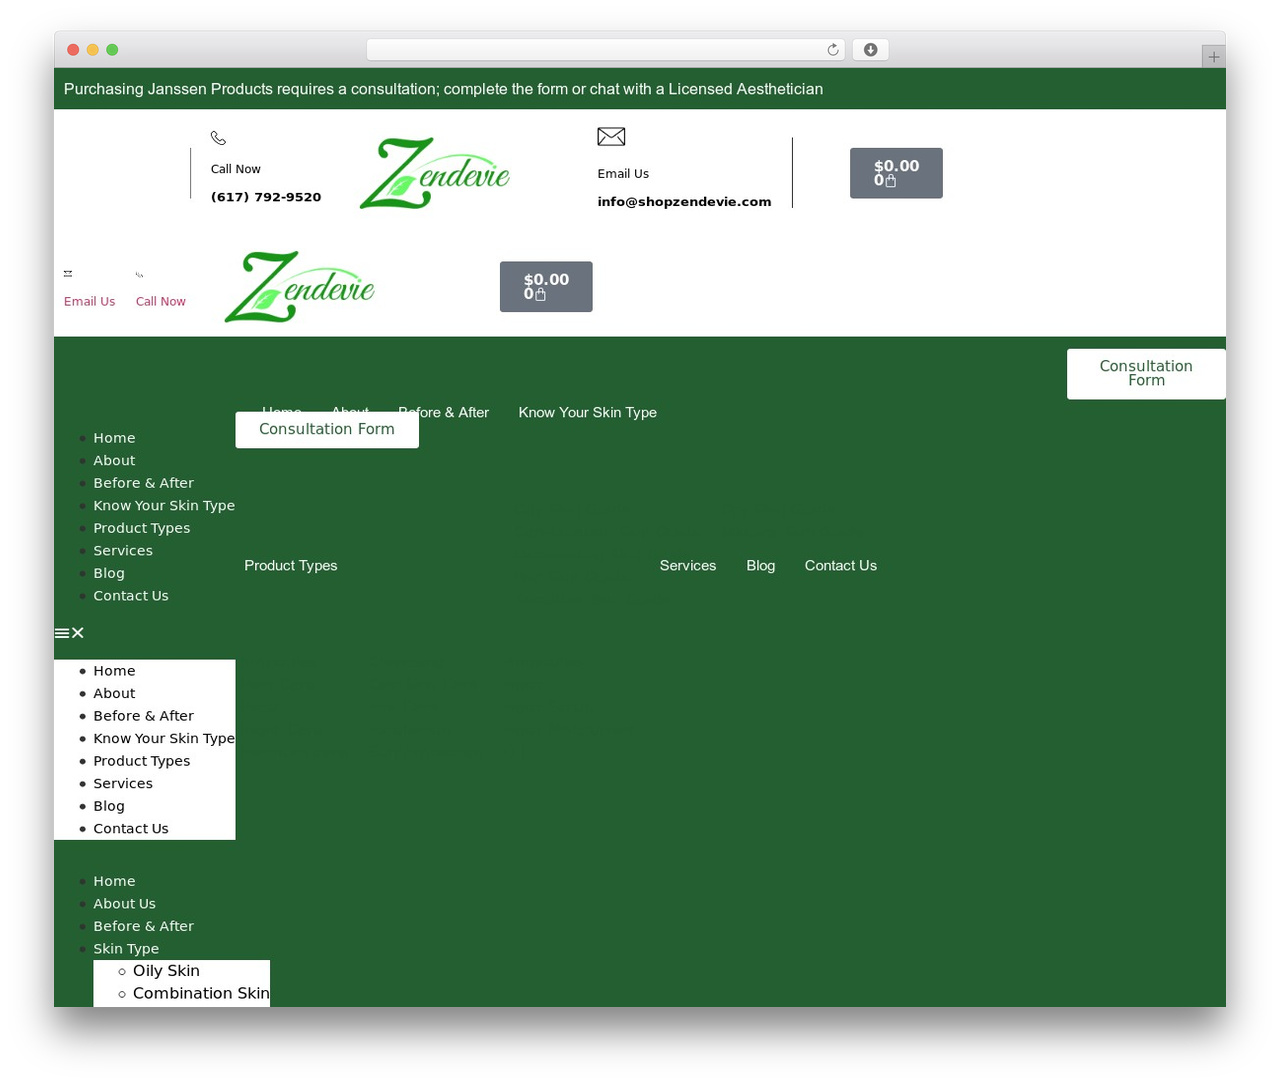The height and width of the screenshot is (1084, 1280).
Task: Click the browser address bar
Action: point(605,50)
